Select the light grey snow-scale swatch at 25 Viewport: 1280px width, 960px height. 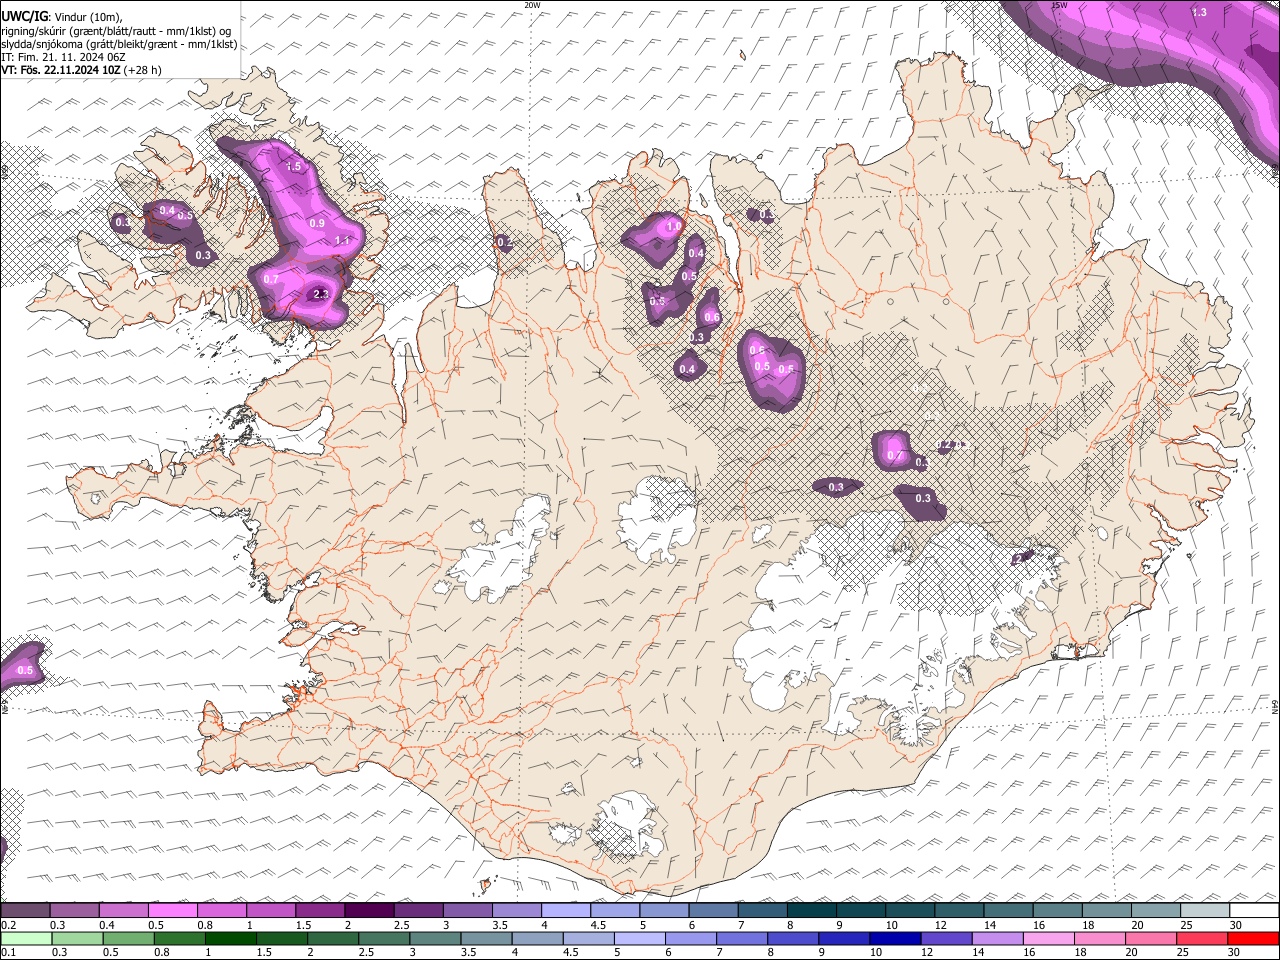point(1205,911)
